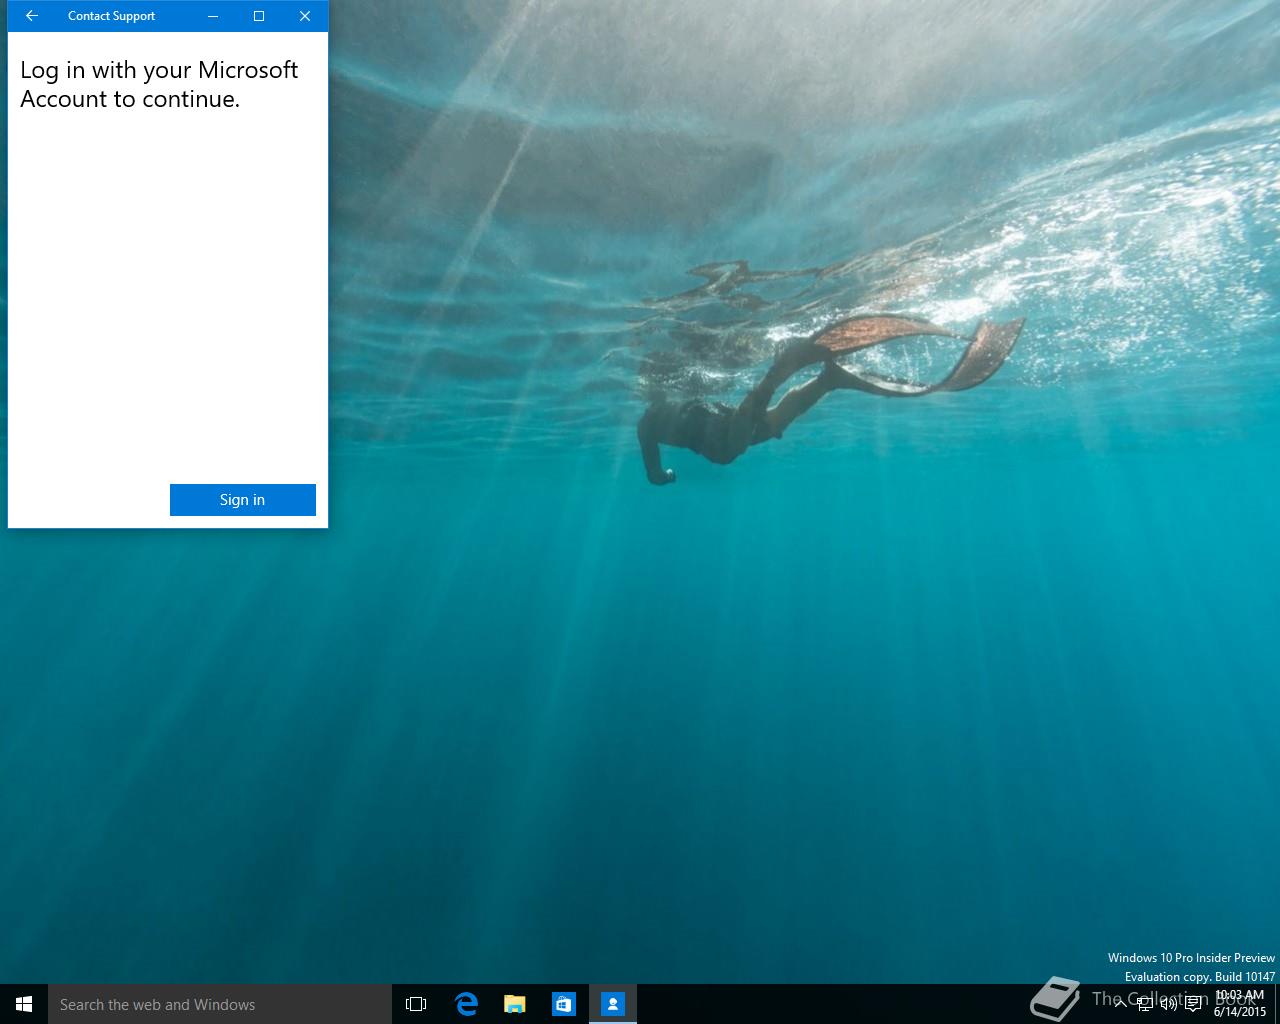Open Task View from the taskbar
The image size is (1280, 1024).
416,1004
